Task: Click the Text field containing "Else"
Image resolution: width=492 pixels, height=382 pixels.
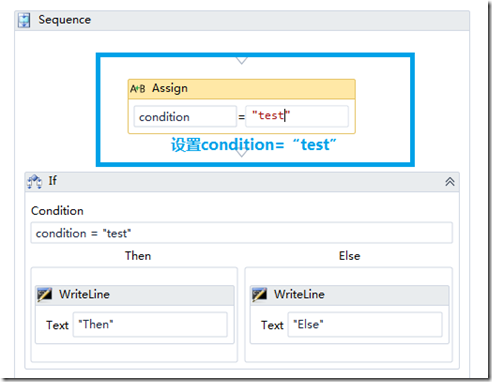Action: 365,324
